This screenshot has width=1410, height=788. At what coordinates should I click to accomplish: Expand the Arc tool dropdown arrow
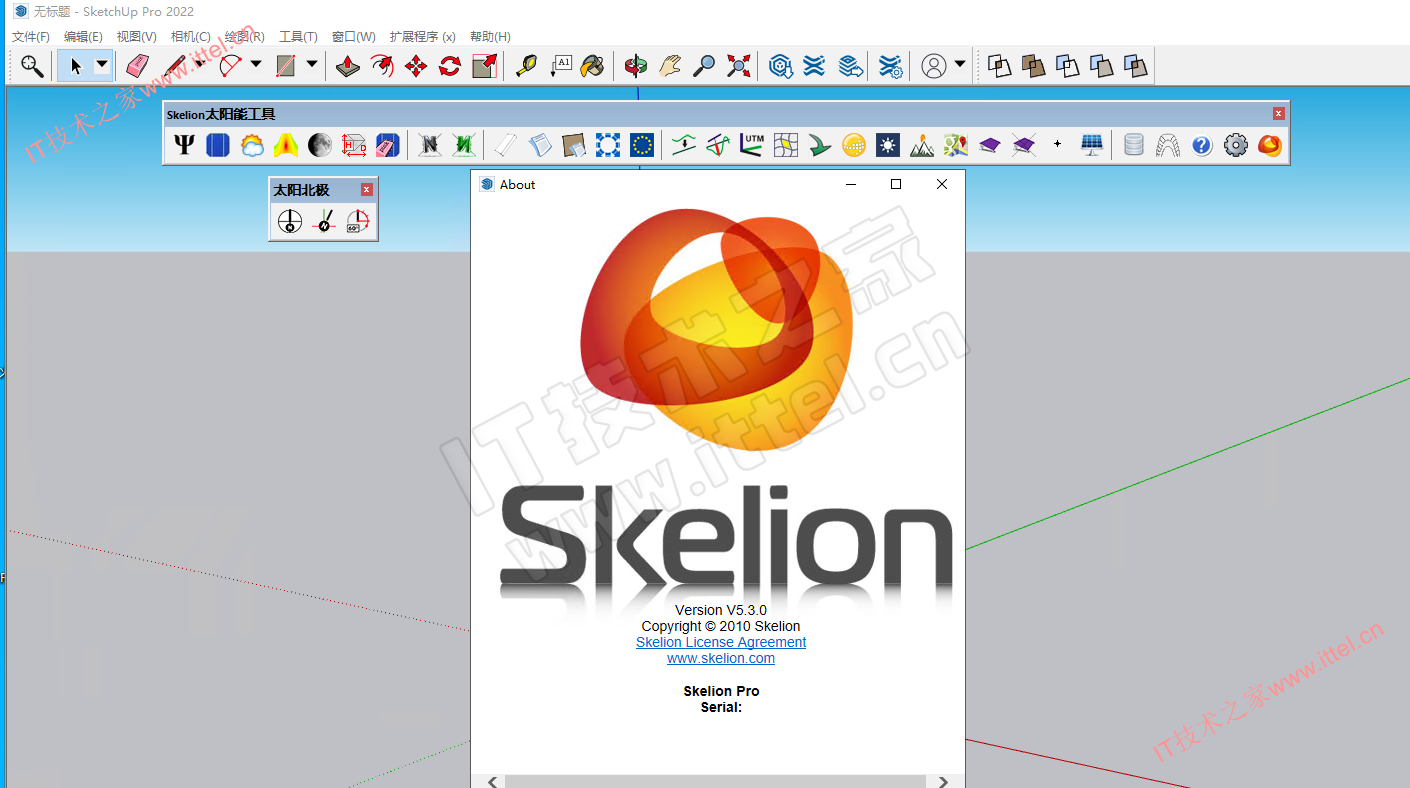(256, 65)
